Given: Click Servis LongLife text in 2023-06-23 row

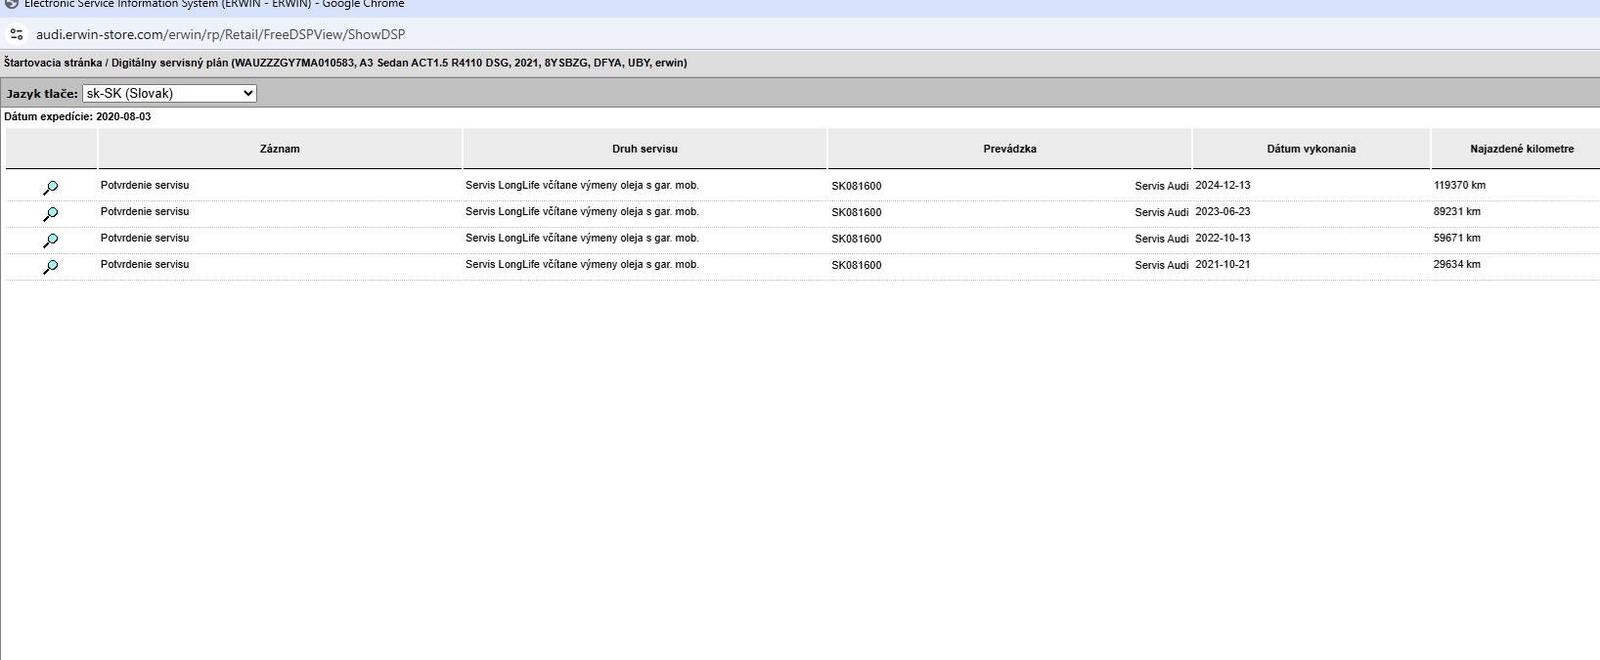Looking at the screenshot, I should click(582, 211).
